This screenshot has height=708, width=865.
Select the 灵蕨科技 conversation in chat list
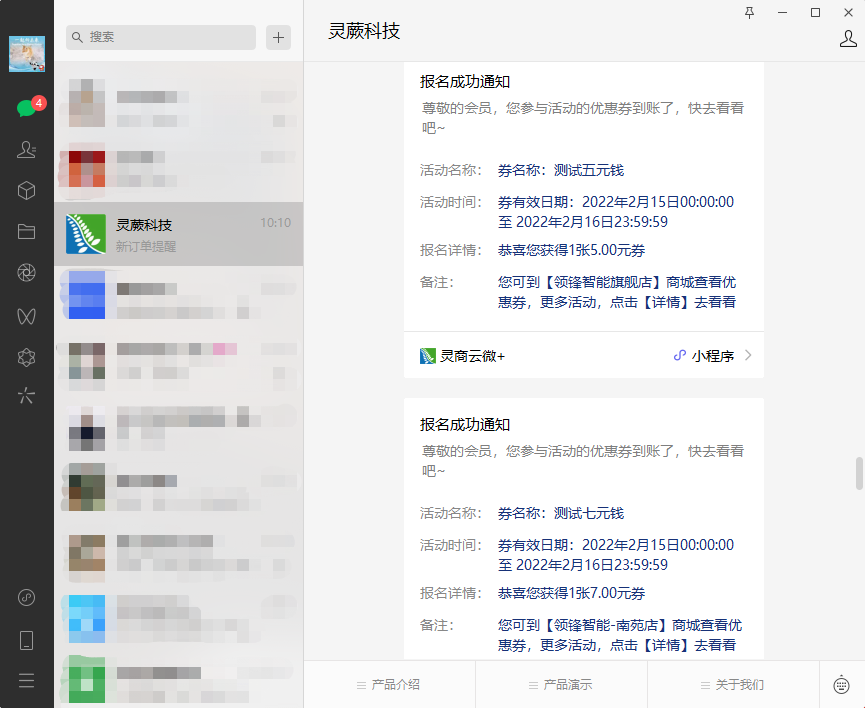179,234
